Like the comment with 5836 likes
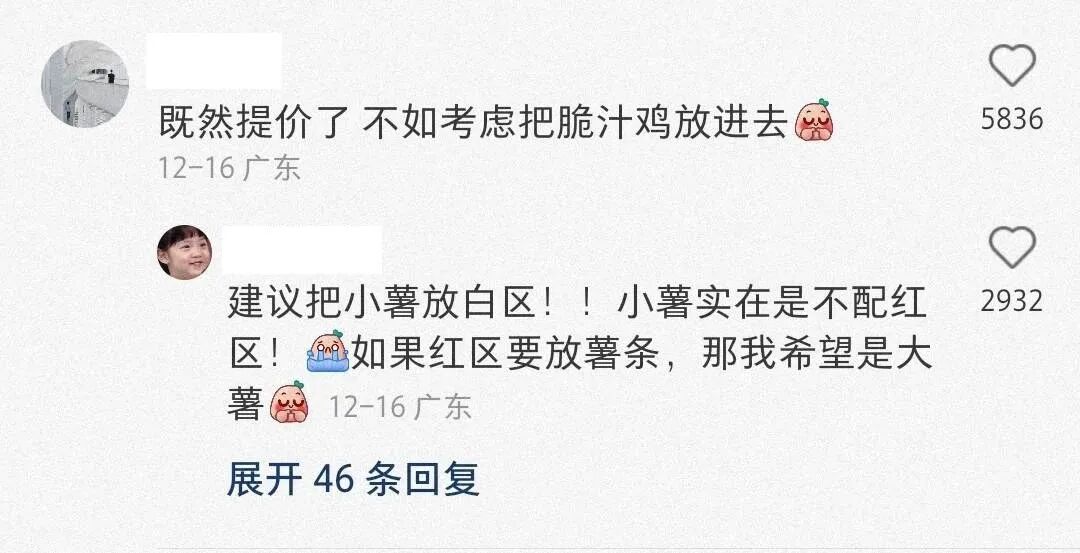 [x=1012, y=65]
